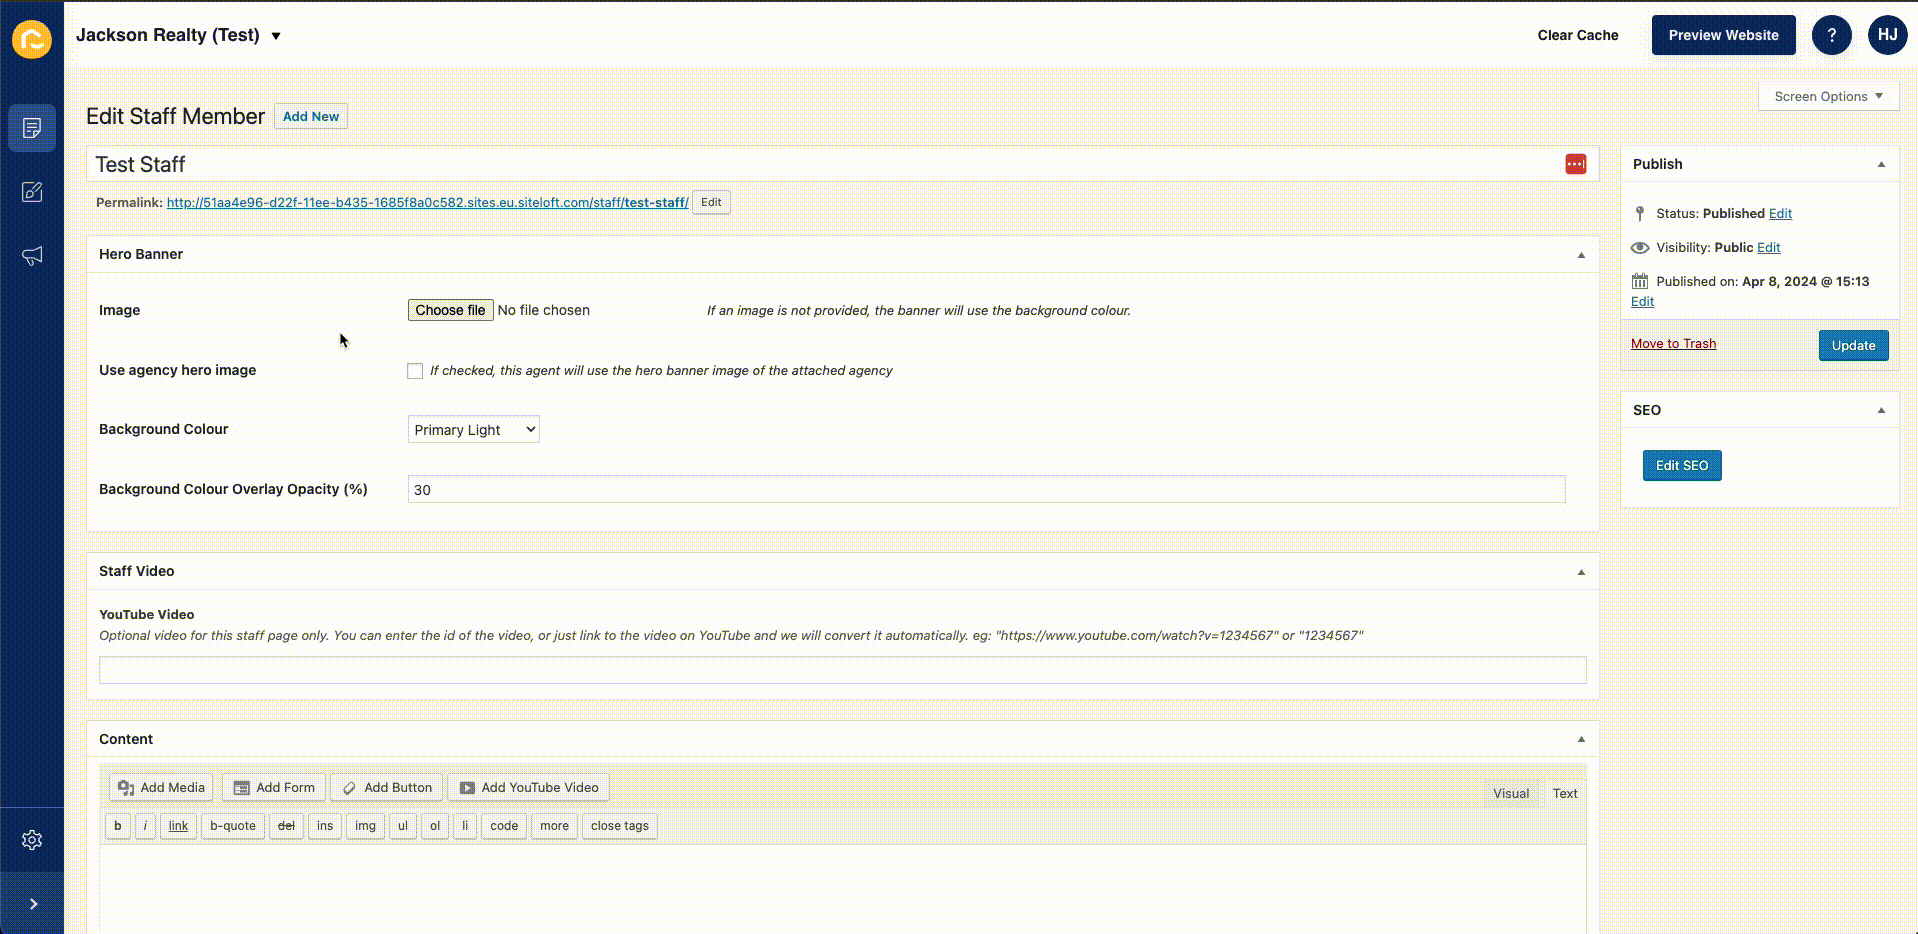This screenshot has width=1918, height=934.
Task: Insert an image using the img editor button
Action: (x=364, y=826)
